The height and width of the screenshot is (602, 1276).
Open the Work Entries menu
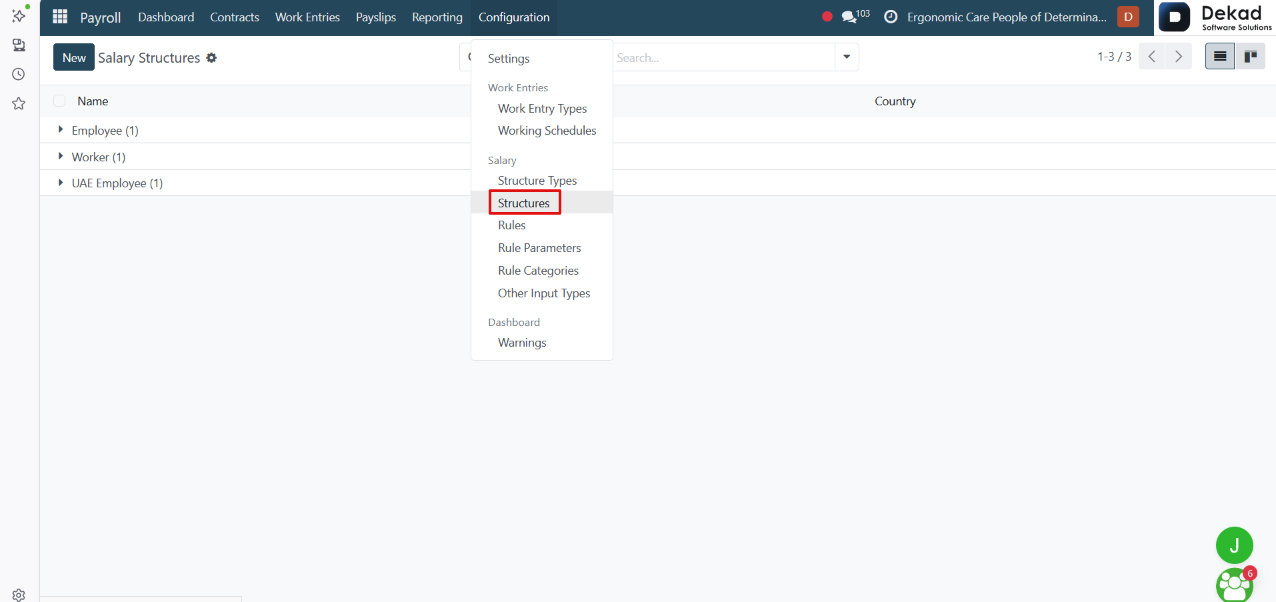tap(307, 17)
